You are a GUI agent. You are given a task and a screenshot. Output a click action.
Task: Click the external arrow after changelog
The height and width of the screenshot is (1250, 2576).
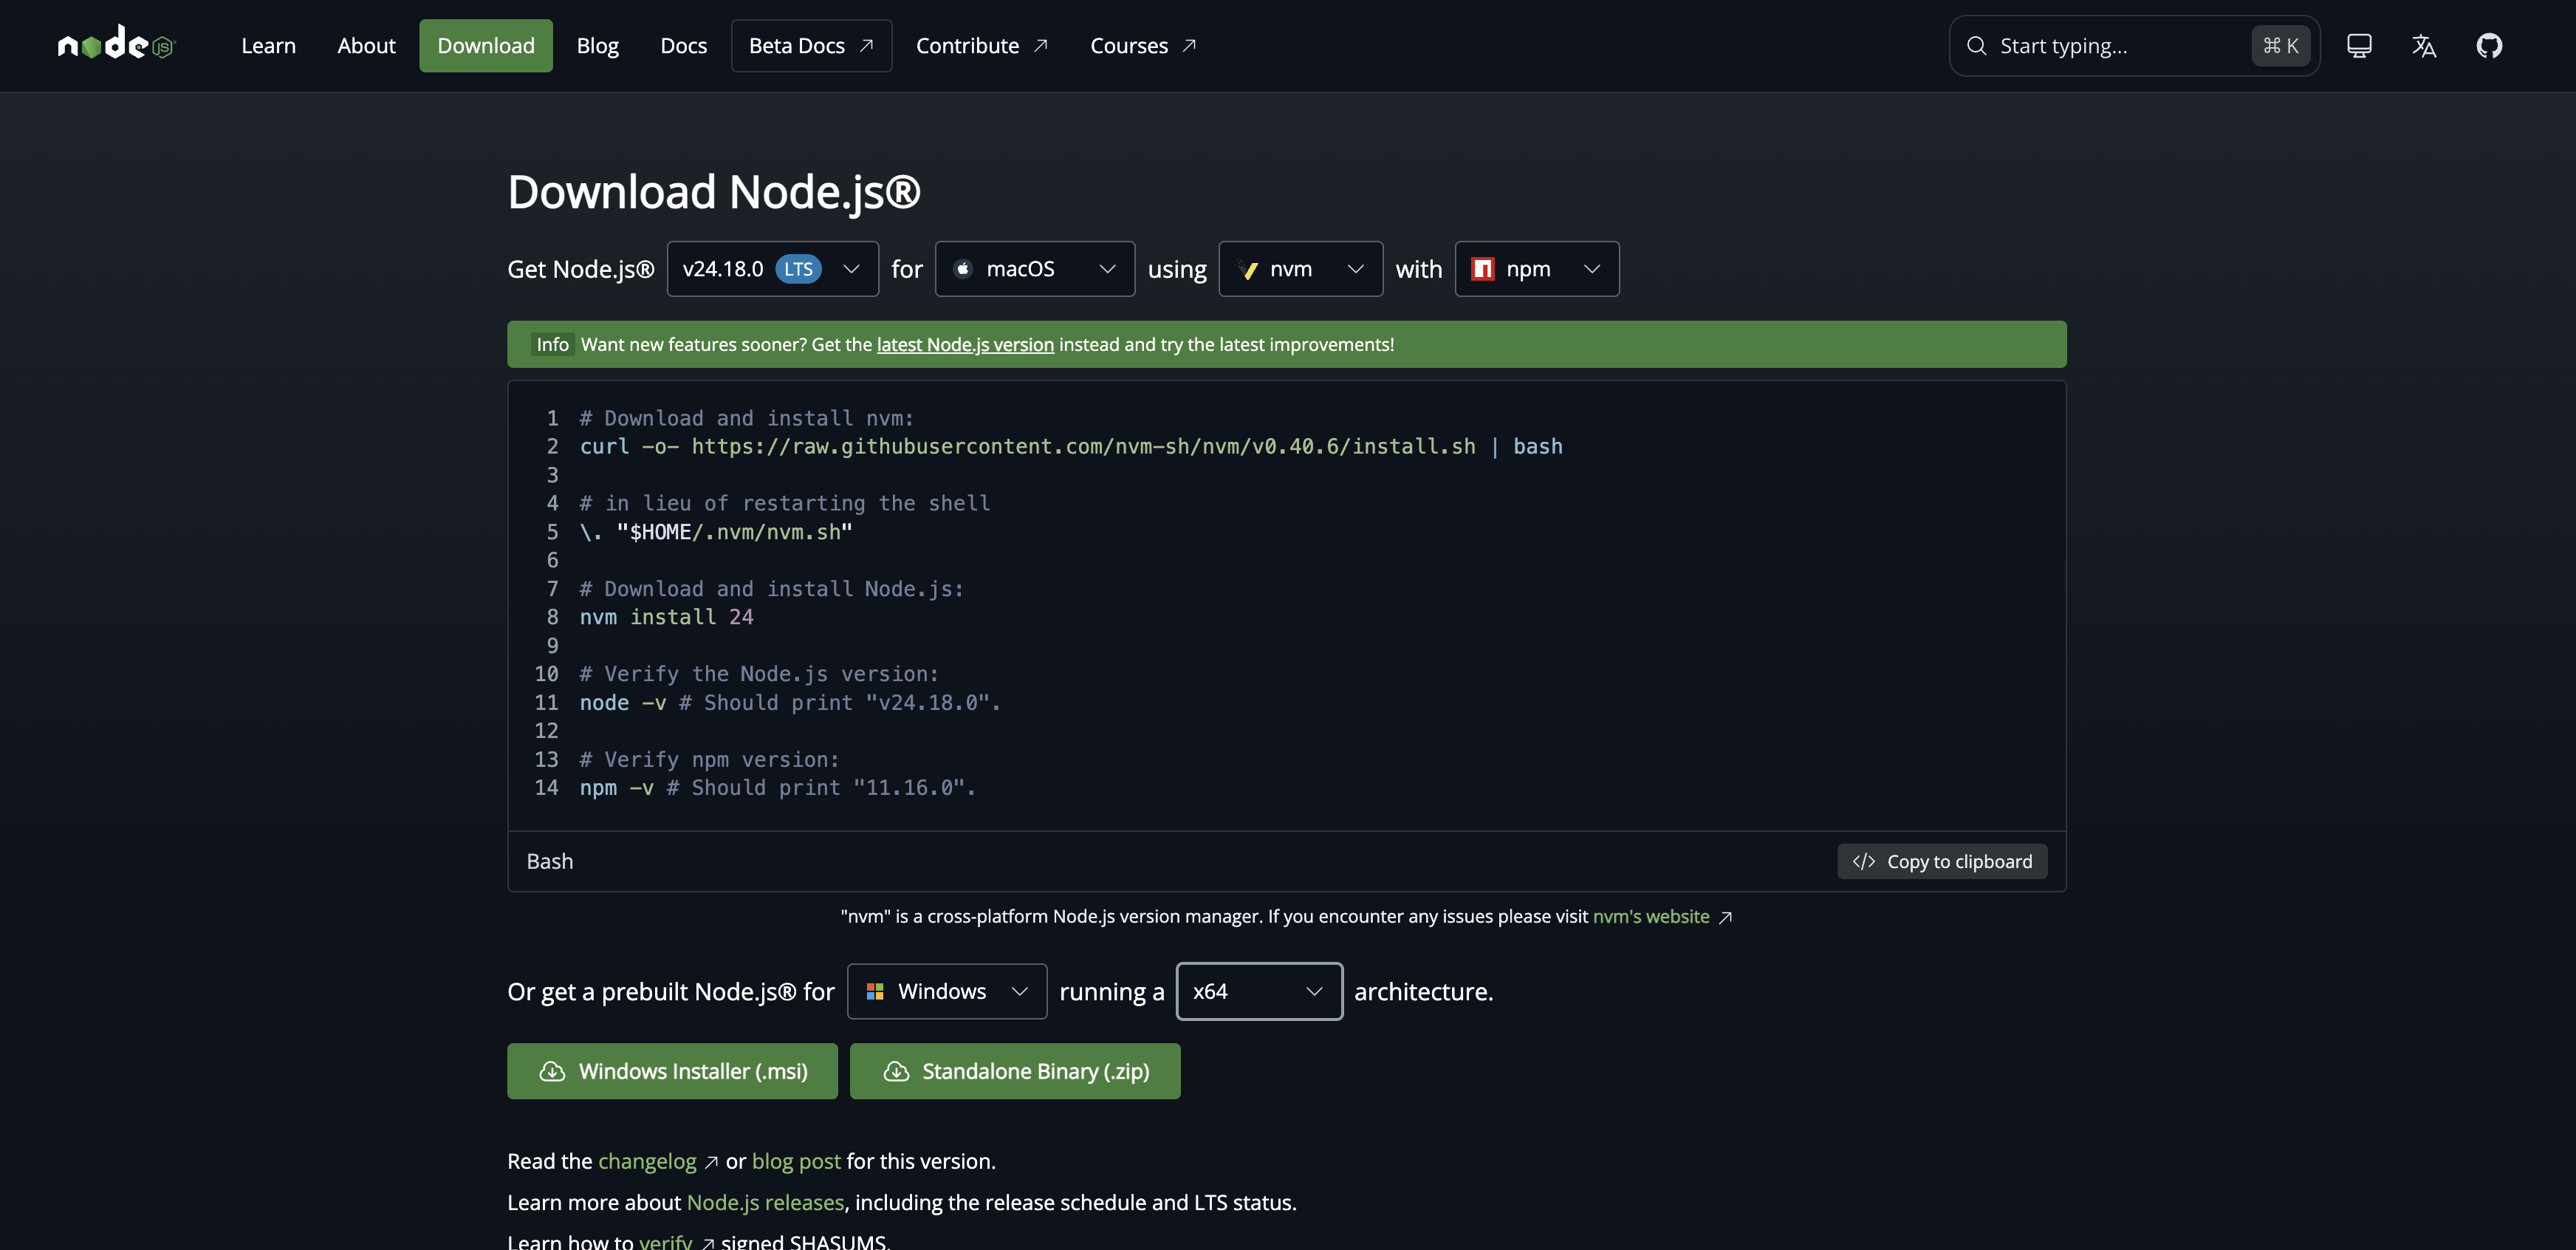711,1162
